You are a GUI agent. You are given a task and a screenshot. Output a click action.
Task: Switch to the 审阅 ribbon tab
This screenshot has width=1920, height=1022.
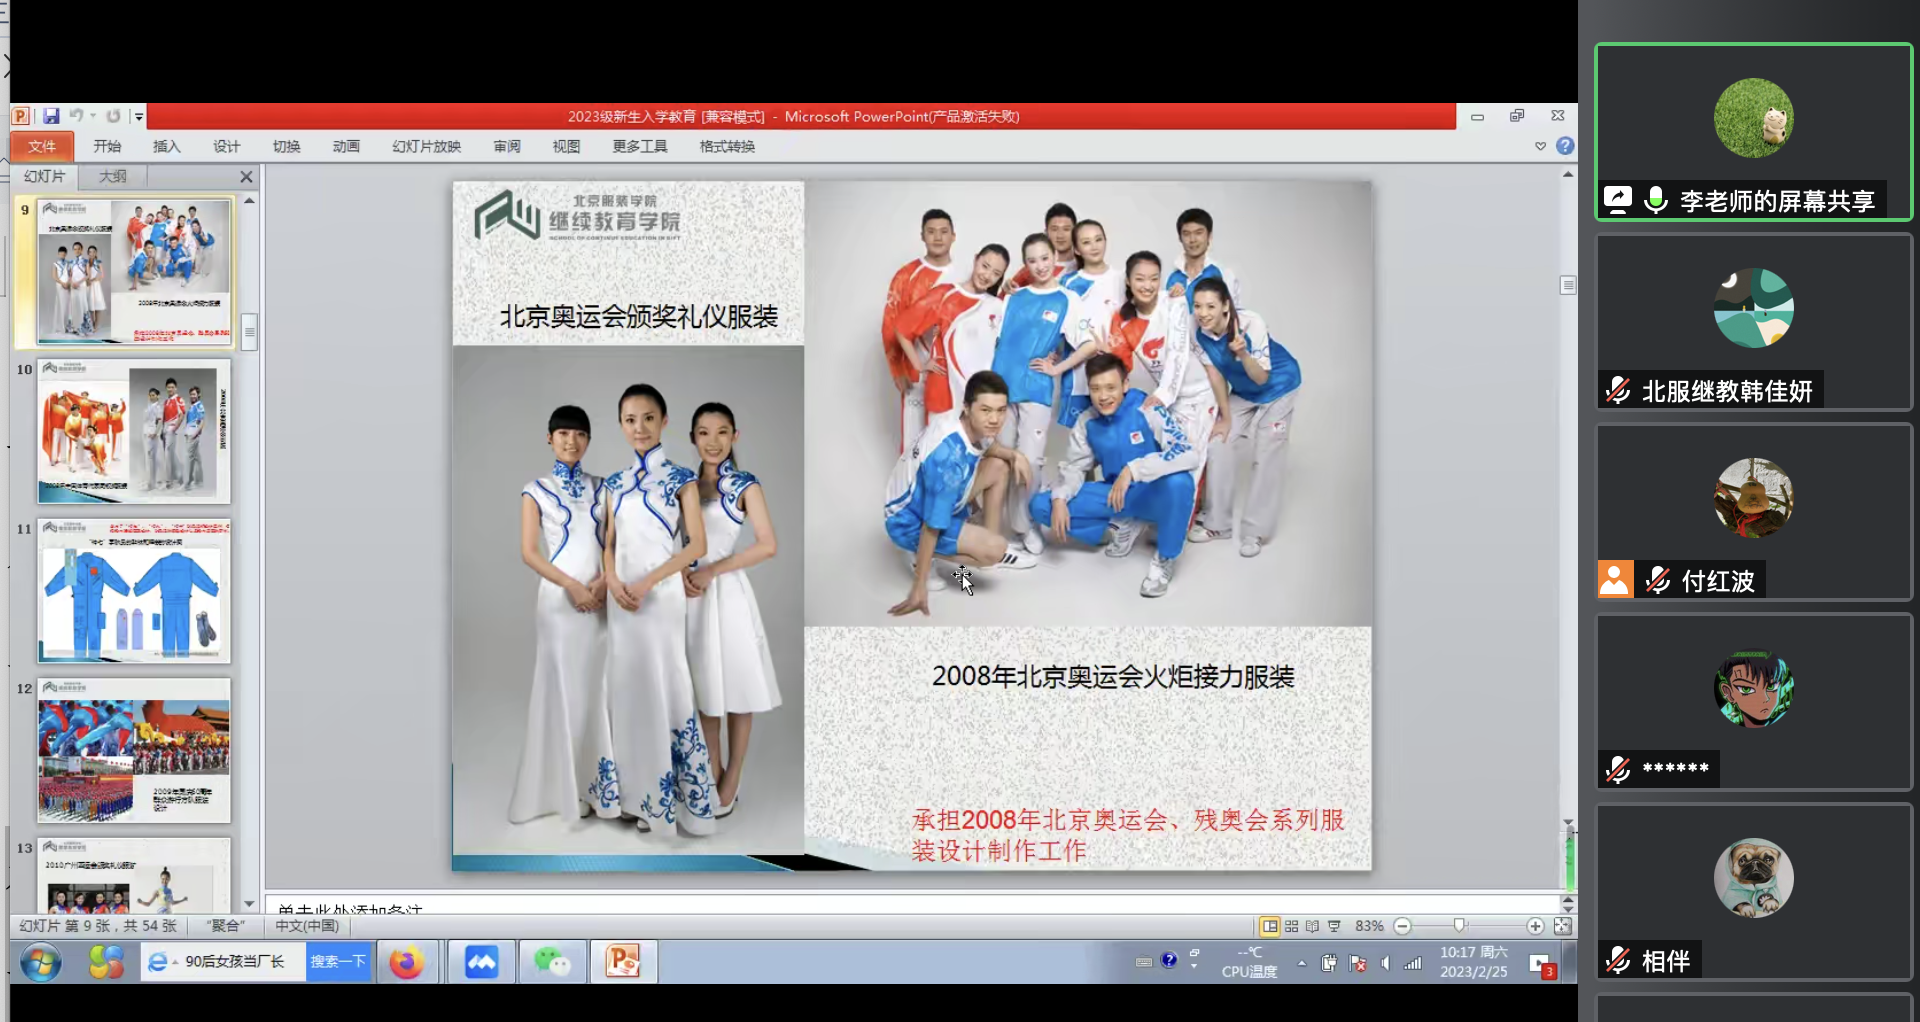pos(507,146)
